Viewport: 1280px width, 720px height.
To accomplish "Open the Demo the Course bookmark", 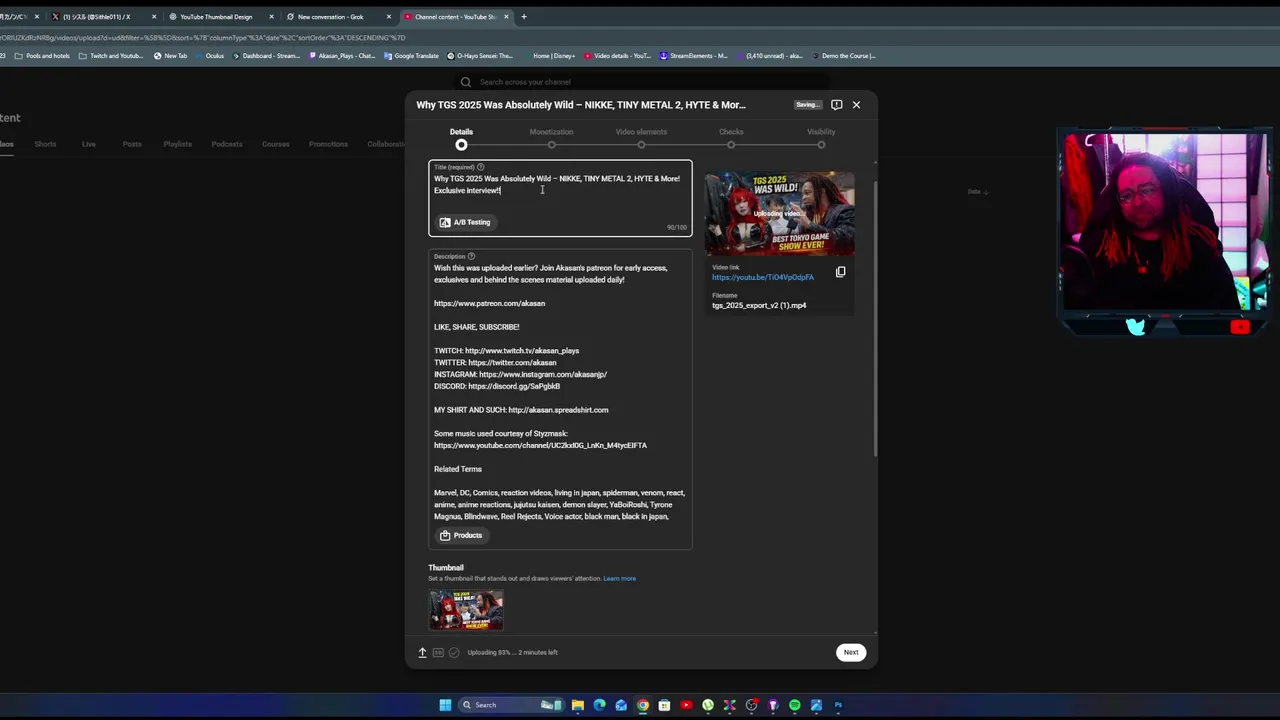I will tap(843, 56).
